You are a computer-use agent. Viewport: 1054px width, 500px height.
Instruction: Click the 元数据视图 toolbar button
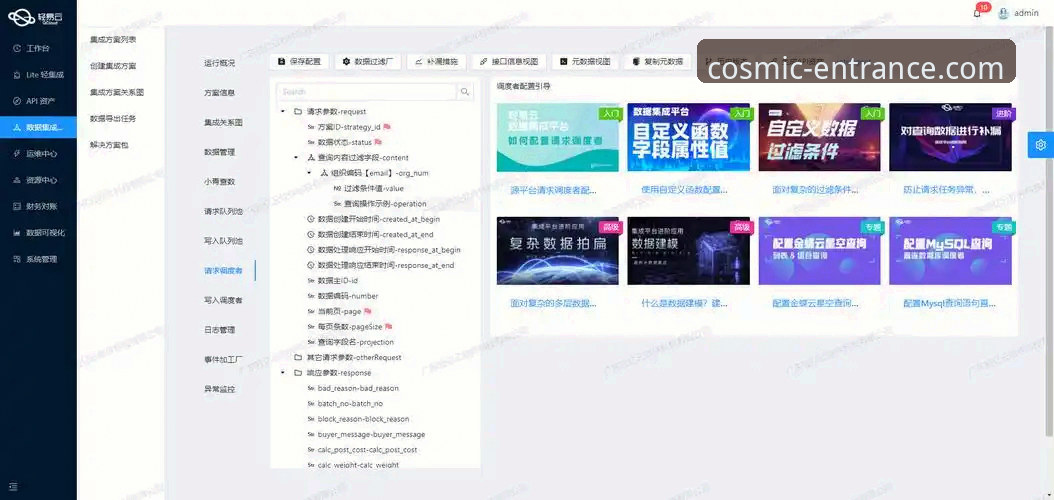click(x=584, y=61)
